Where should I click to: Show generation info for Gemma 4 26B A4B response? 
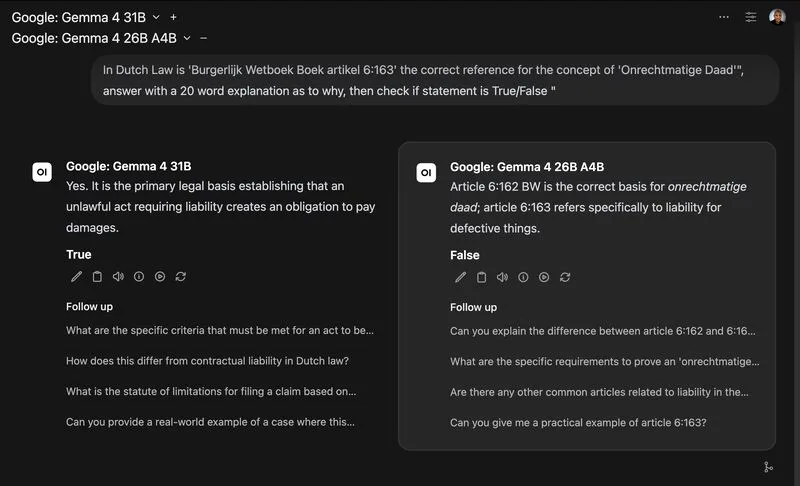click(x=523, y=277)
